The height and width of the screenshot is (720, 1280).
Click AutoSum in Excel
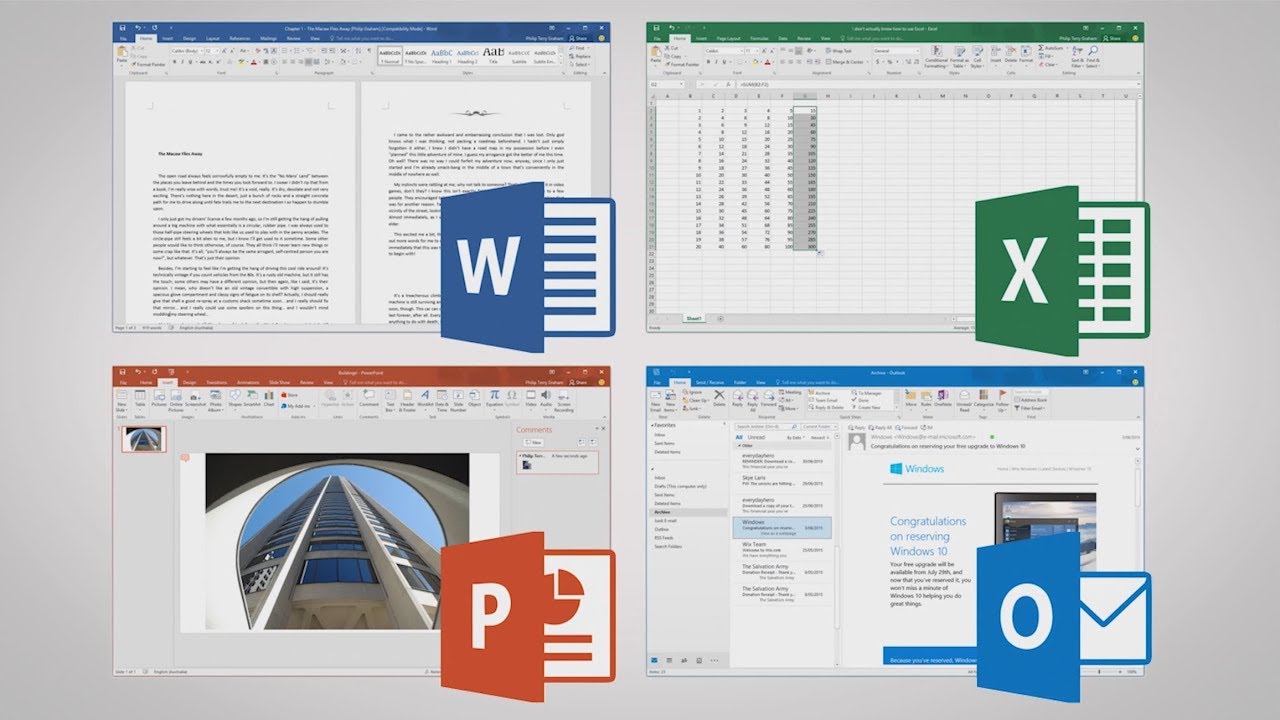coord(1052,48)
